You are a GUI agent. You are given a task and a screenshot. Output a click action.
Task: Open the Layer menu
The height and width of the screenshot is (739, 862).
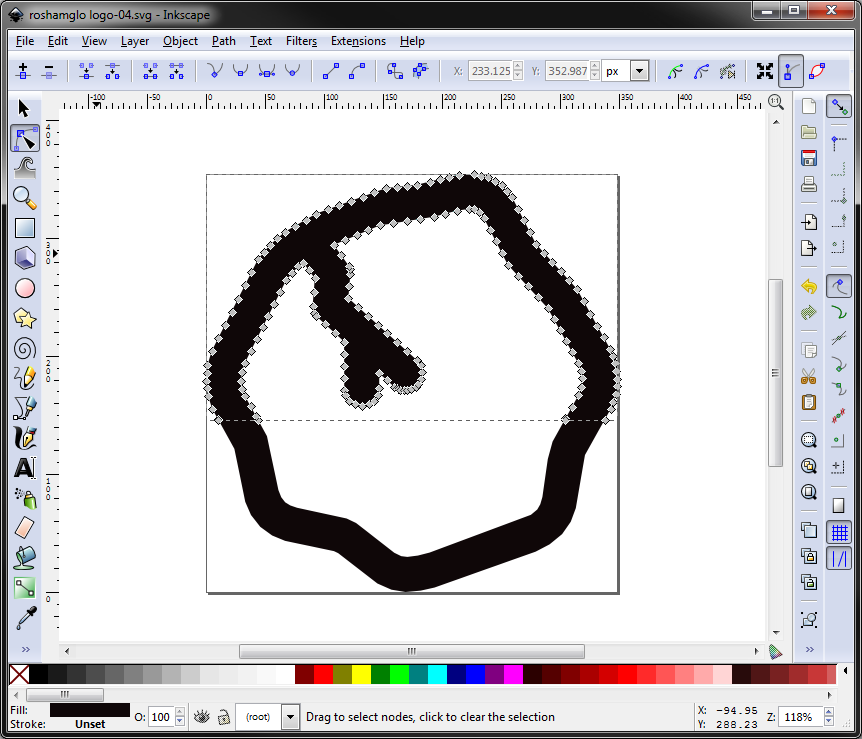[135, 41]
